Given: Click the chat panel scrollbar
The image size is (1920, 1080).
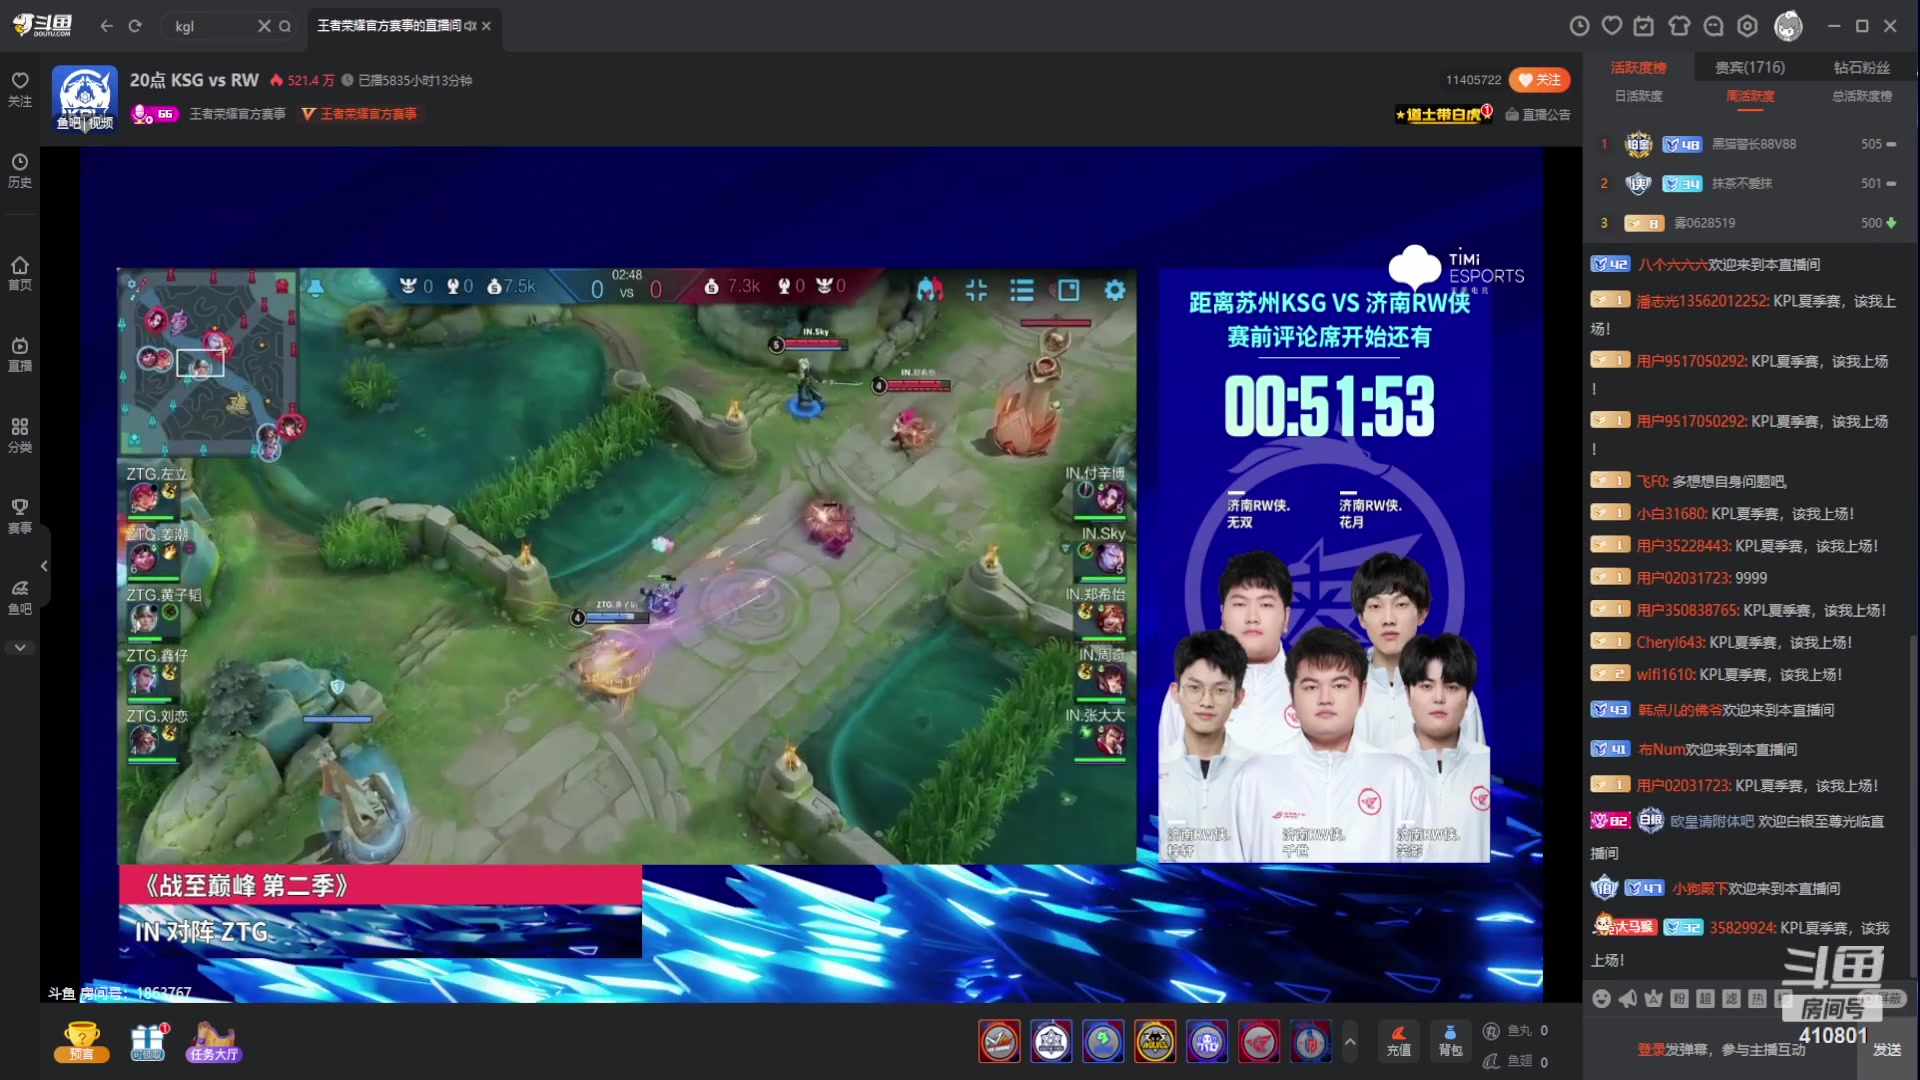Looking at the screenshot, I should coord(1913,808).
